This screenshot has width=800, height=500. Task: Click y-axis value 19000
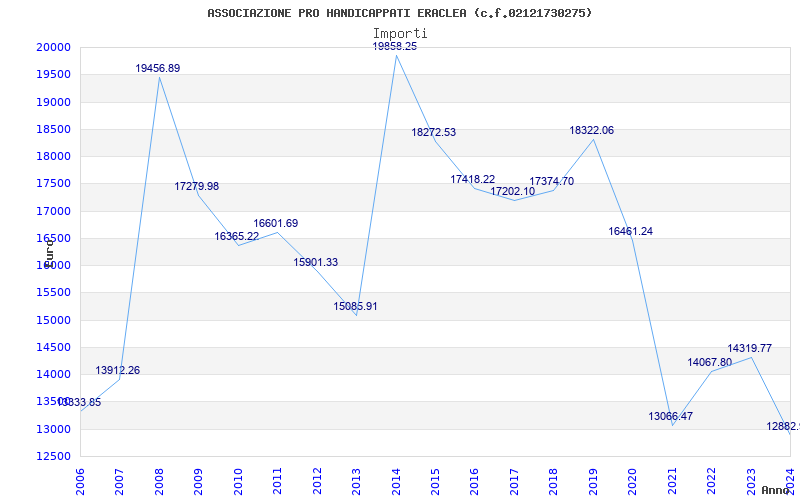[x=53, y=102]
